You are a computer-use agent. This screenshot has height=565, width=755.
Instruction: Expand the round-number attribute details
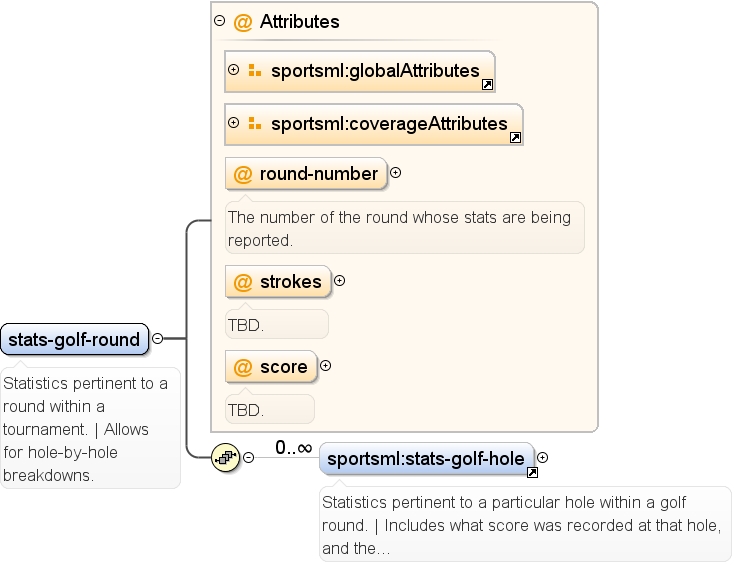[395, 173]
